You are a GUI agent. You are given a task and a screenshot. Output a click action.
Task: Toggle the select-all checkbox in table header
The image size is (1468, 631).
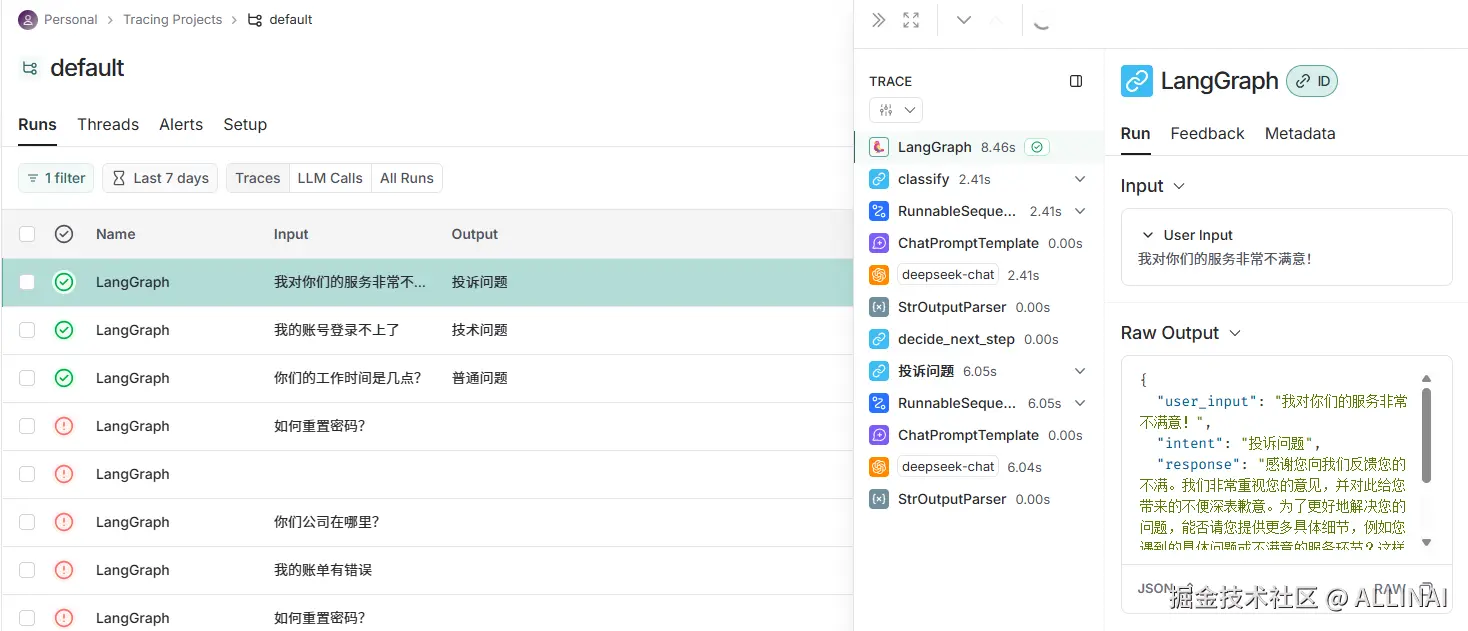pyautogui.click(x=27, y=234)
